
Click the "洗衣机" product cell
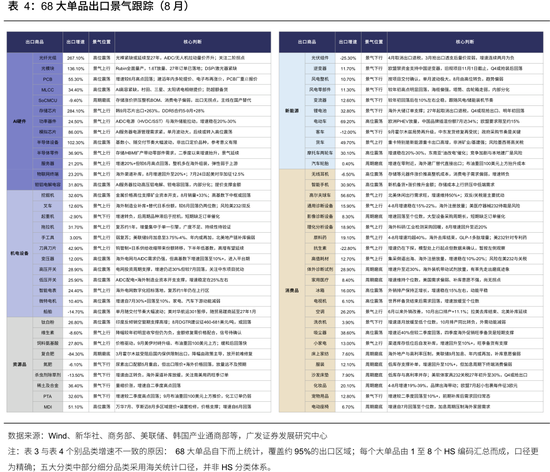coord(320,322)
